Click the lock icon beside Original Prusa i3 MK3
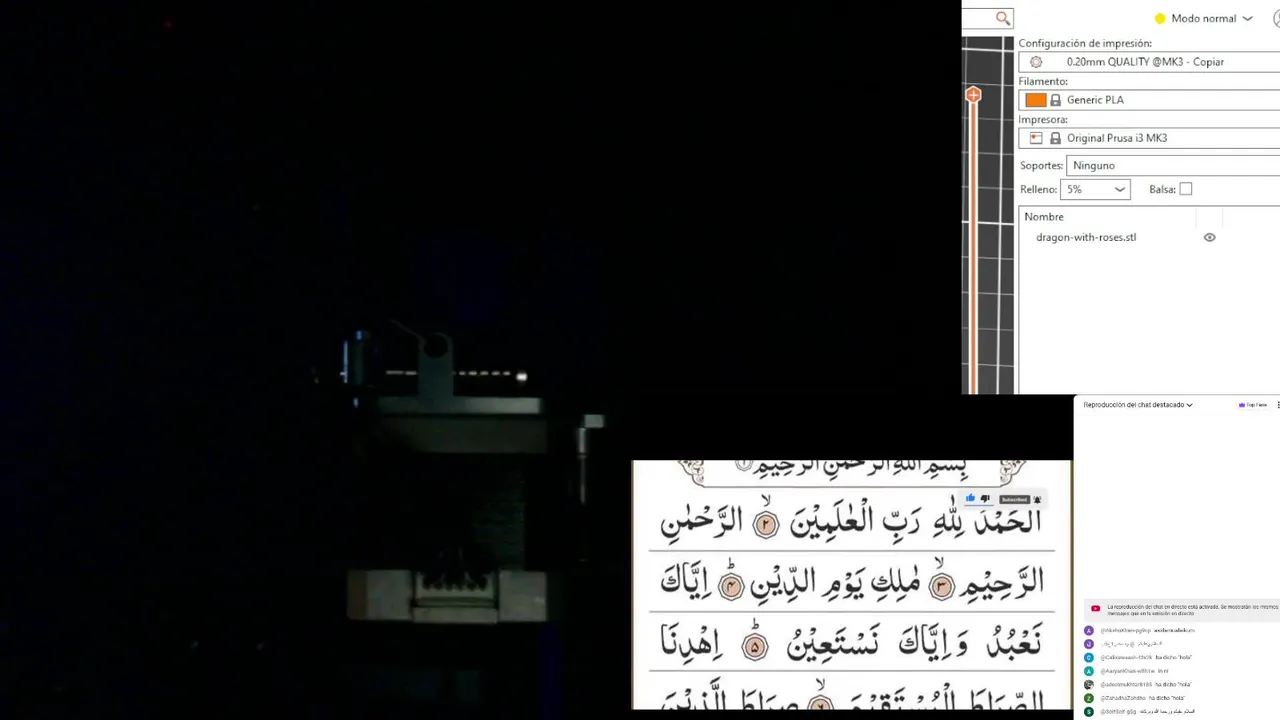This screenshot has height=720, width=1280. 1055,138
